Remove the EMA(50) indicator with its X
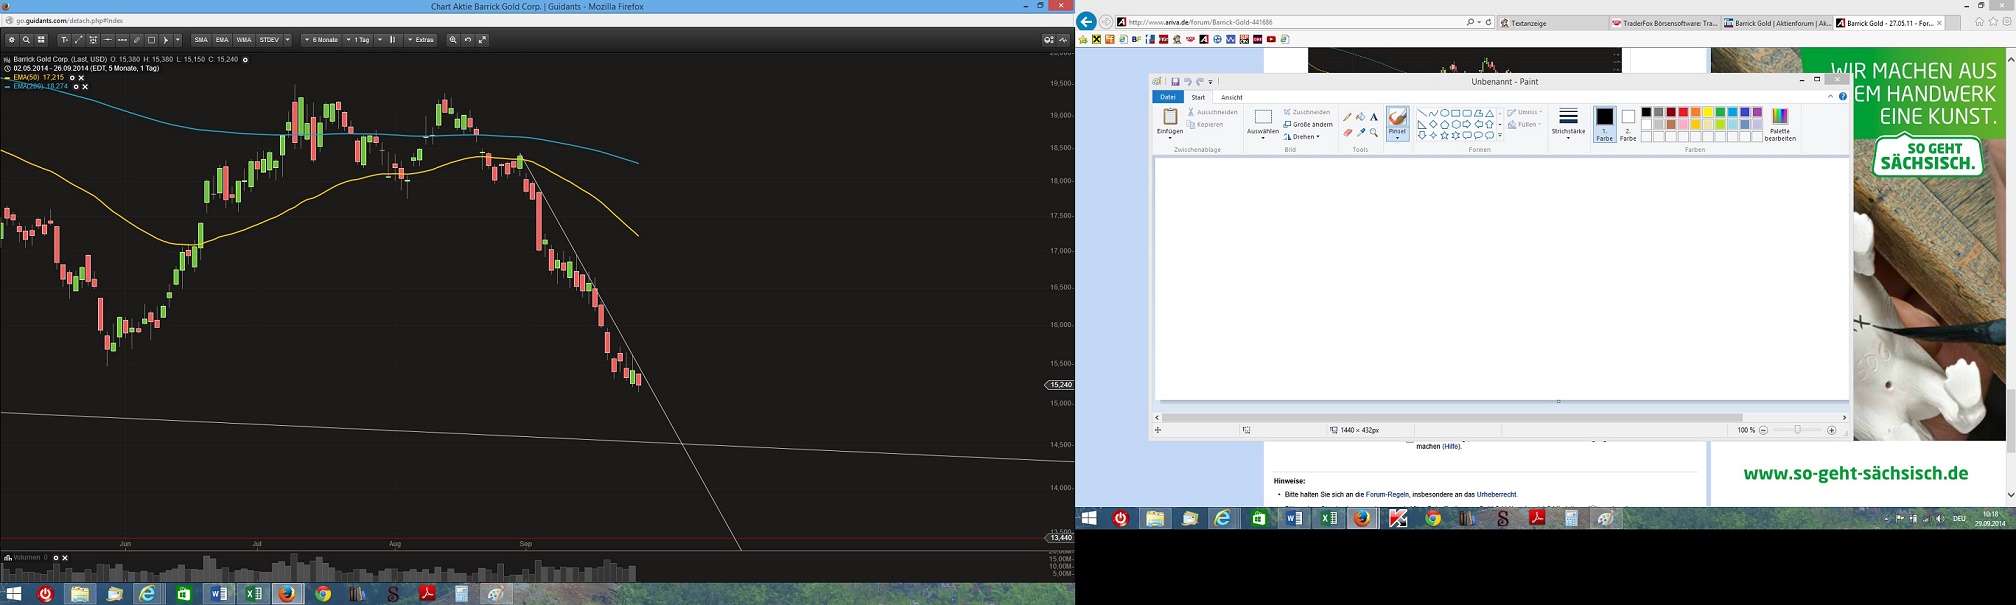2016x605 pixels. pyautogui.click(x=81, y=78)
